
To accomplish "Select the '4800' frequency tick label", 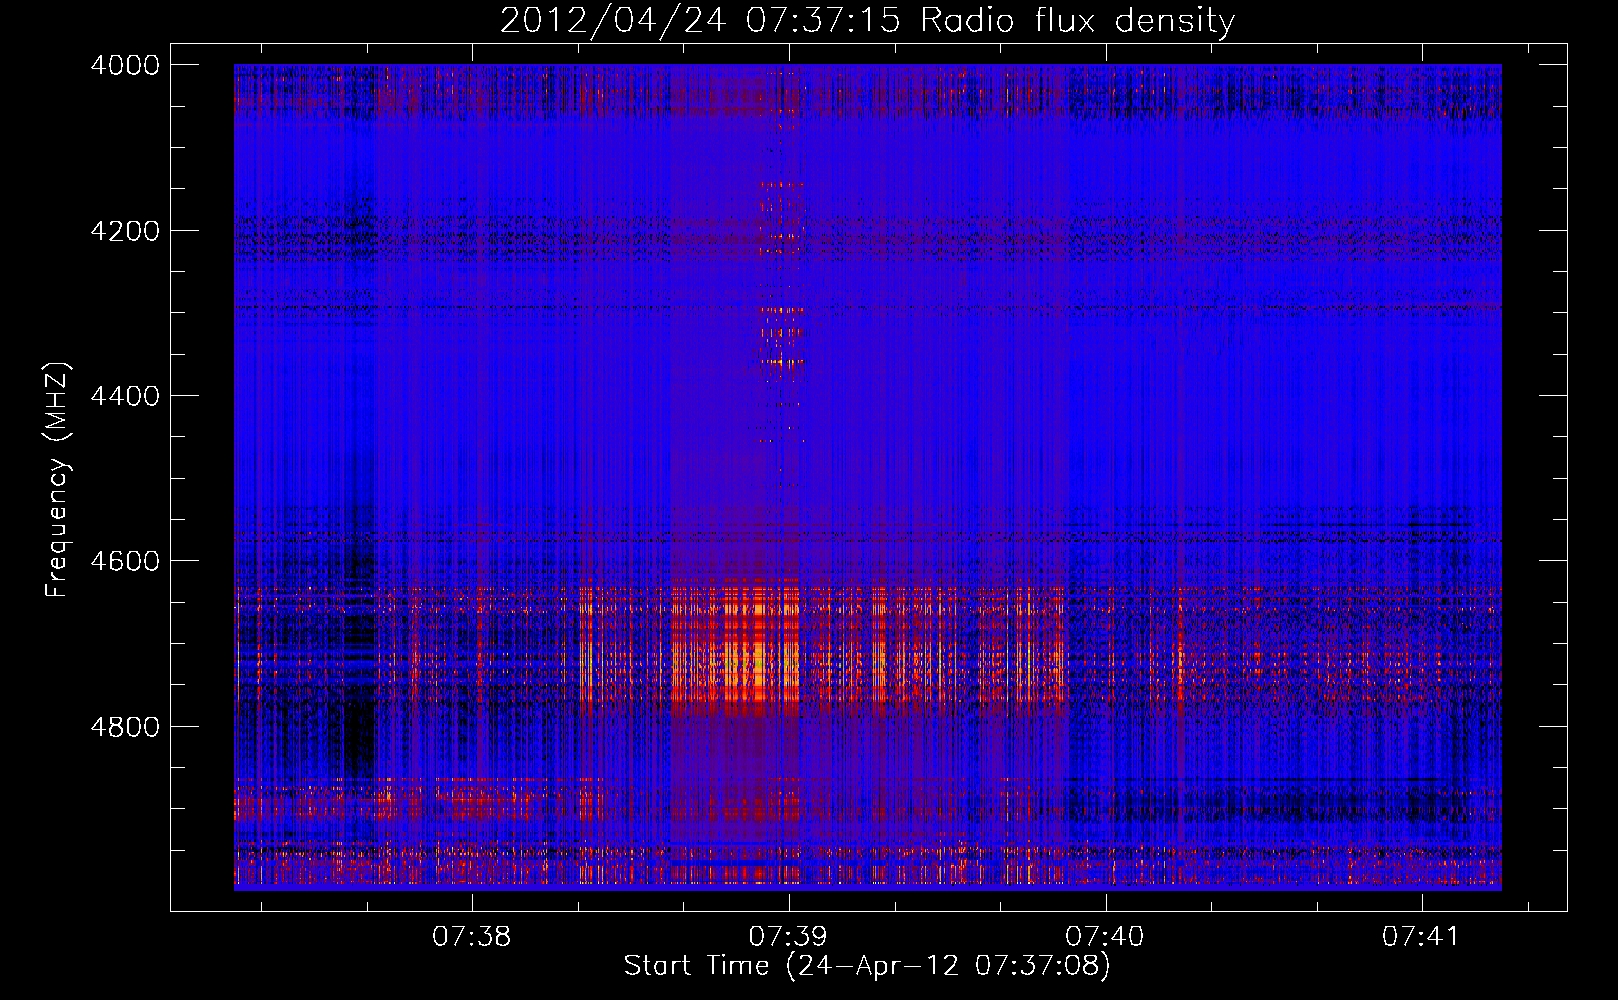I will tap(125, 726).
